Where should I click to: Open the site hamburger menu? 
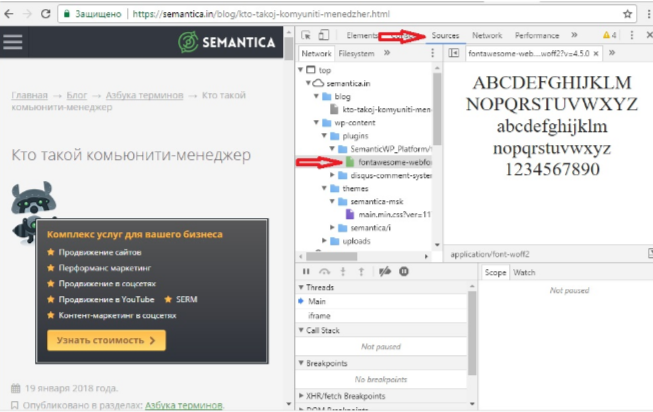(13, 42)
